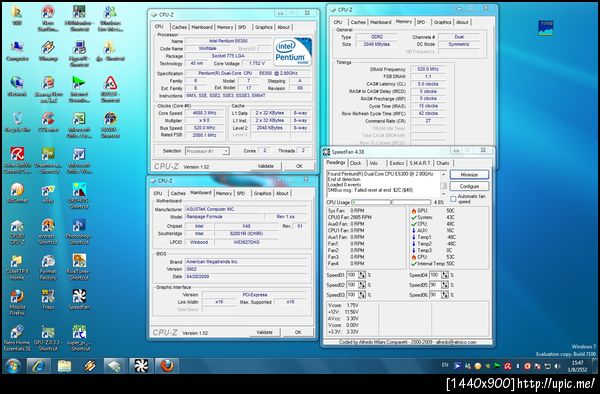
Task: Adjust the Speed05 spinner arrows
Action: click(x=444, y=285)
